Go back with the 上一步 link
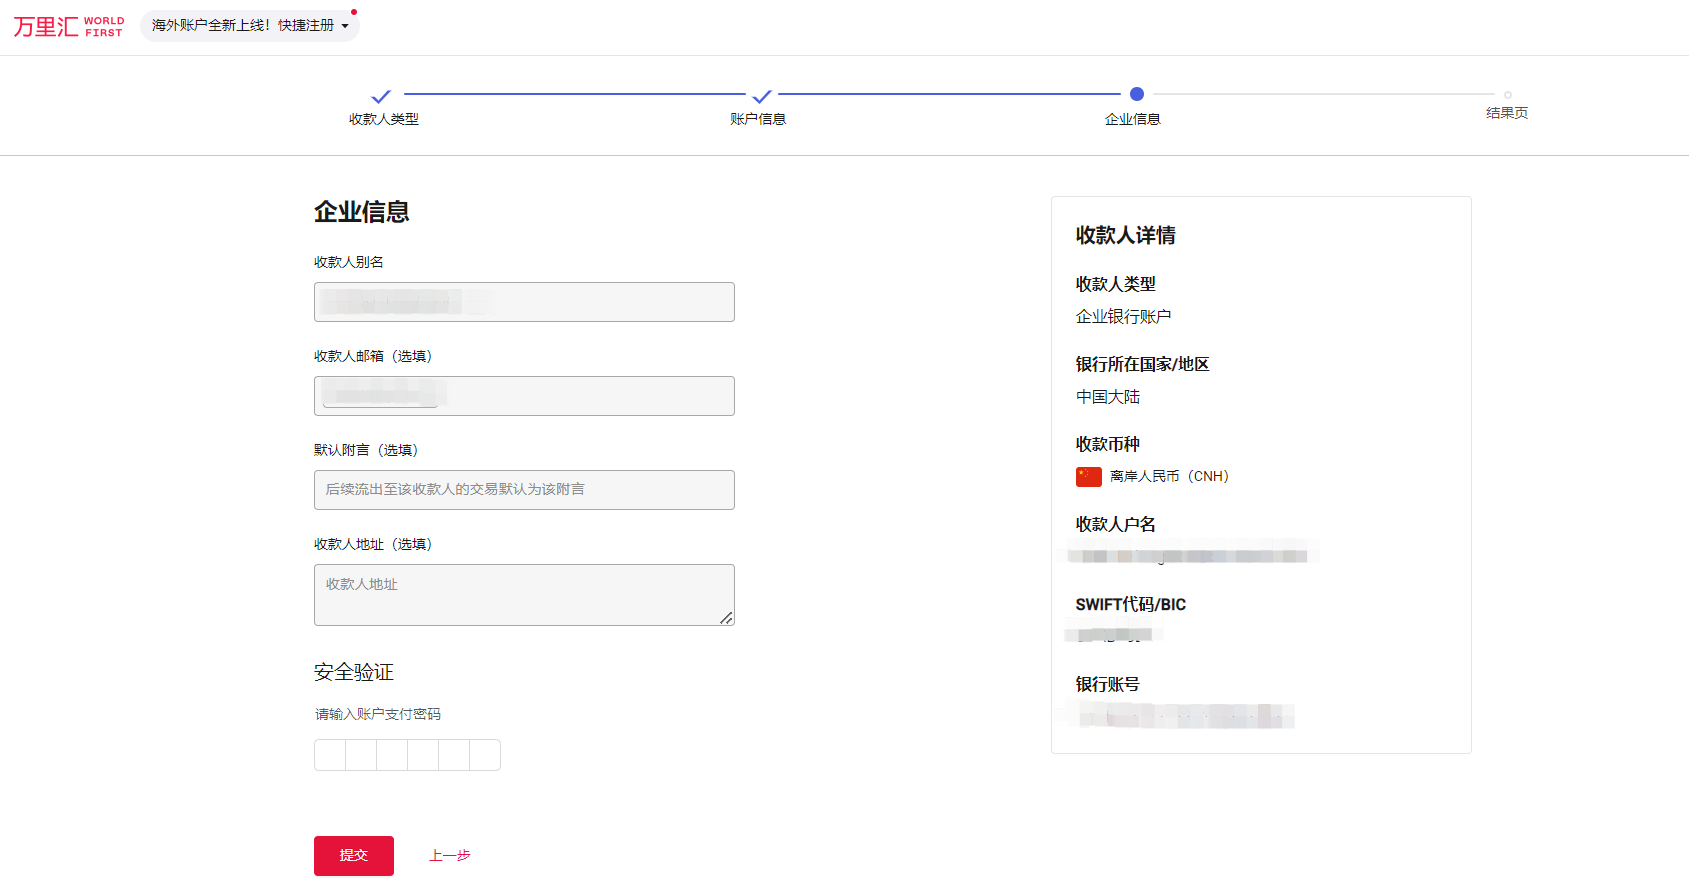The image size is (1689, 878). coord(449,856)
